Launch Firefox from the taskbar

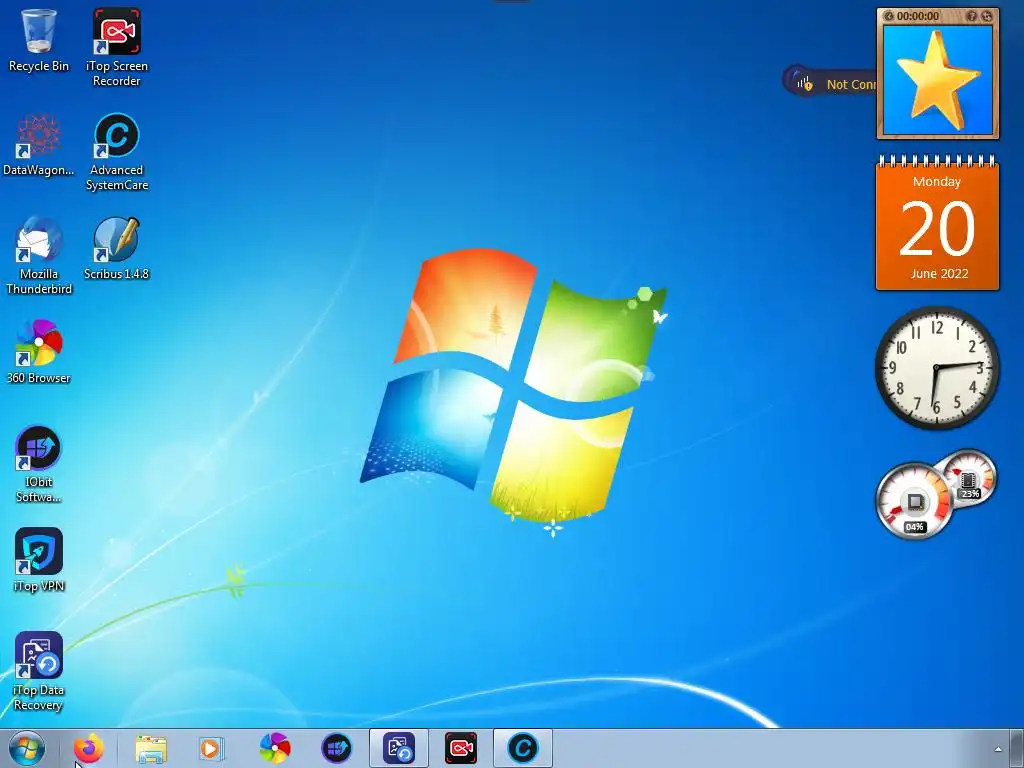tap(88, 748)
